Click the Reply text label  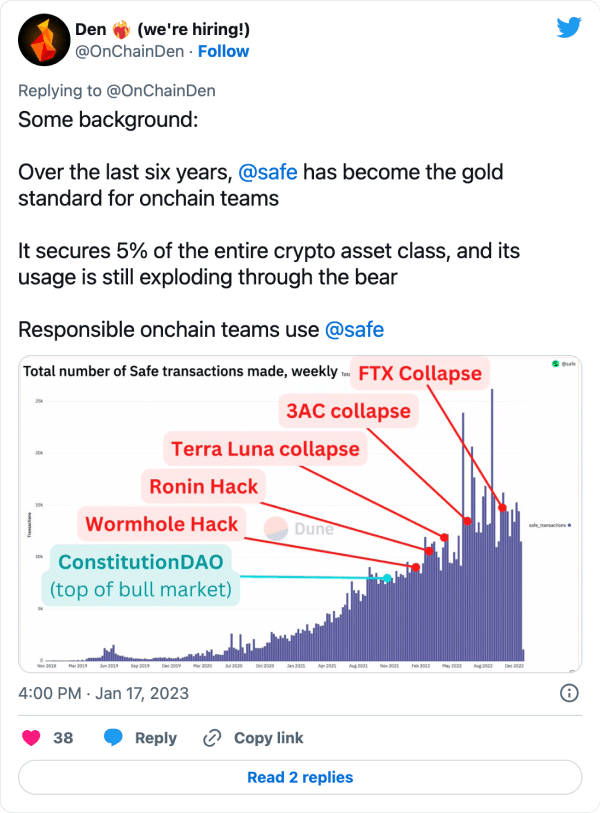point(155,738)
